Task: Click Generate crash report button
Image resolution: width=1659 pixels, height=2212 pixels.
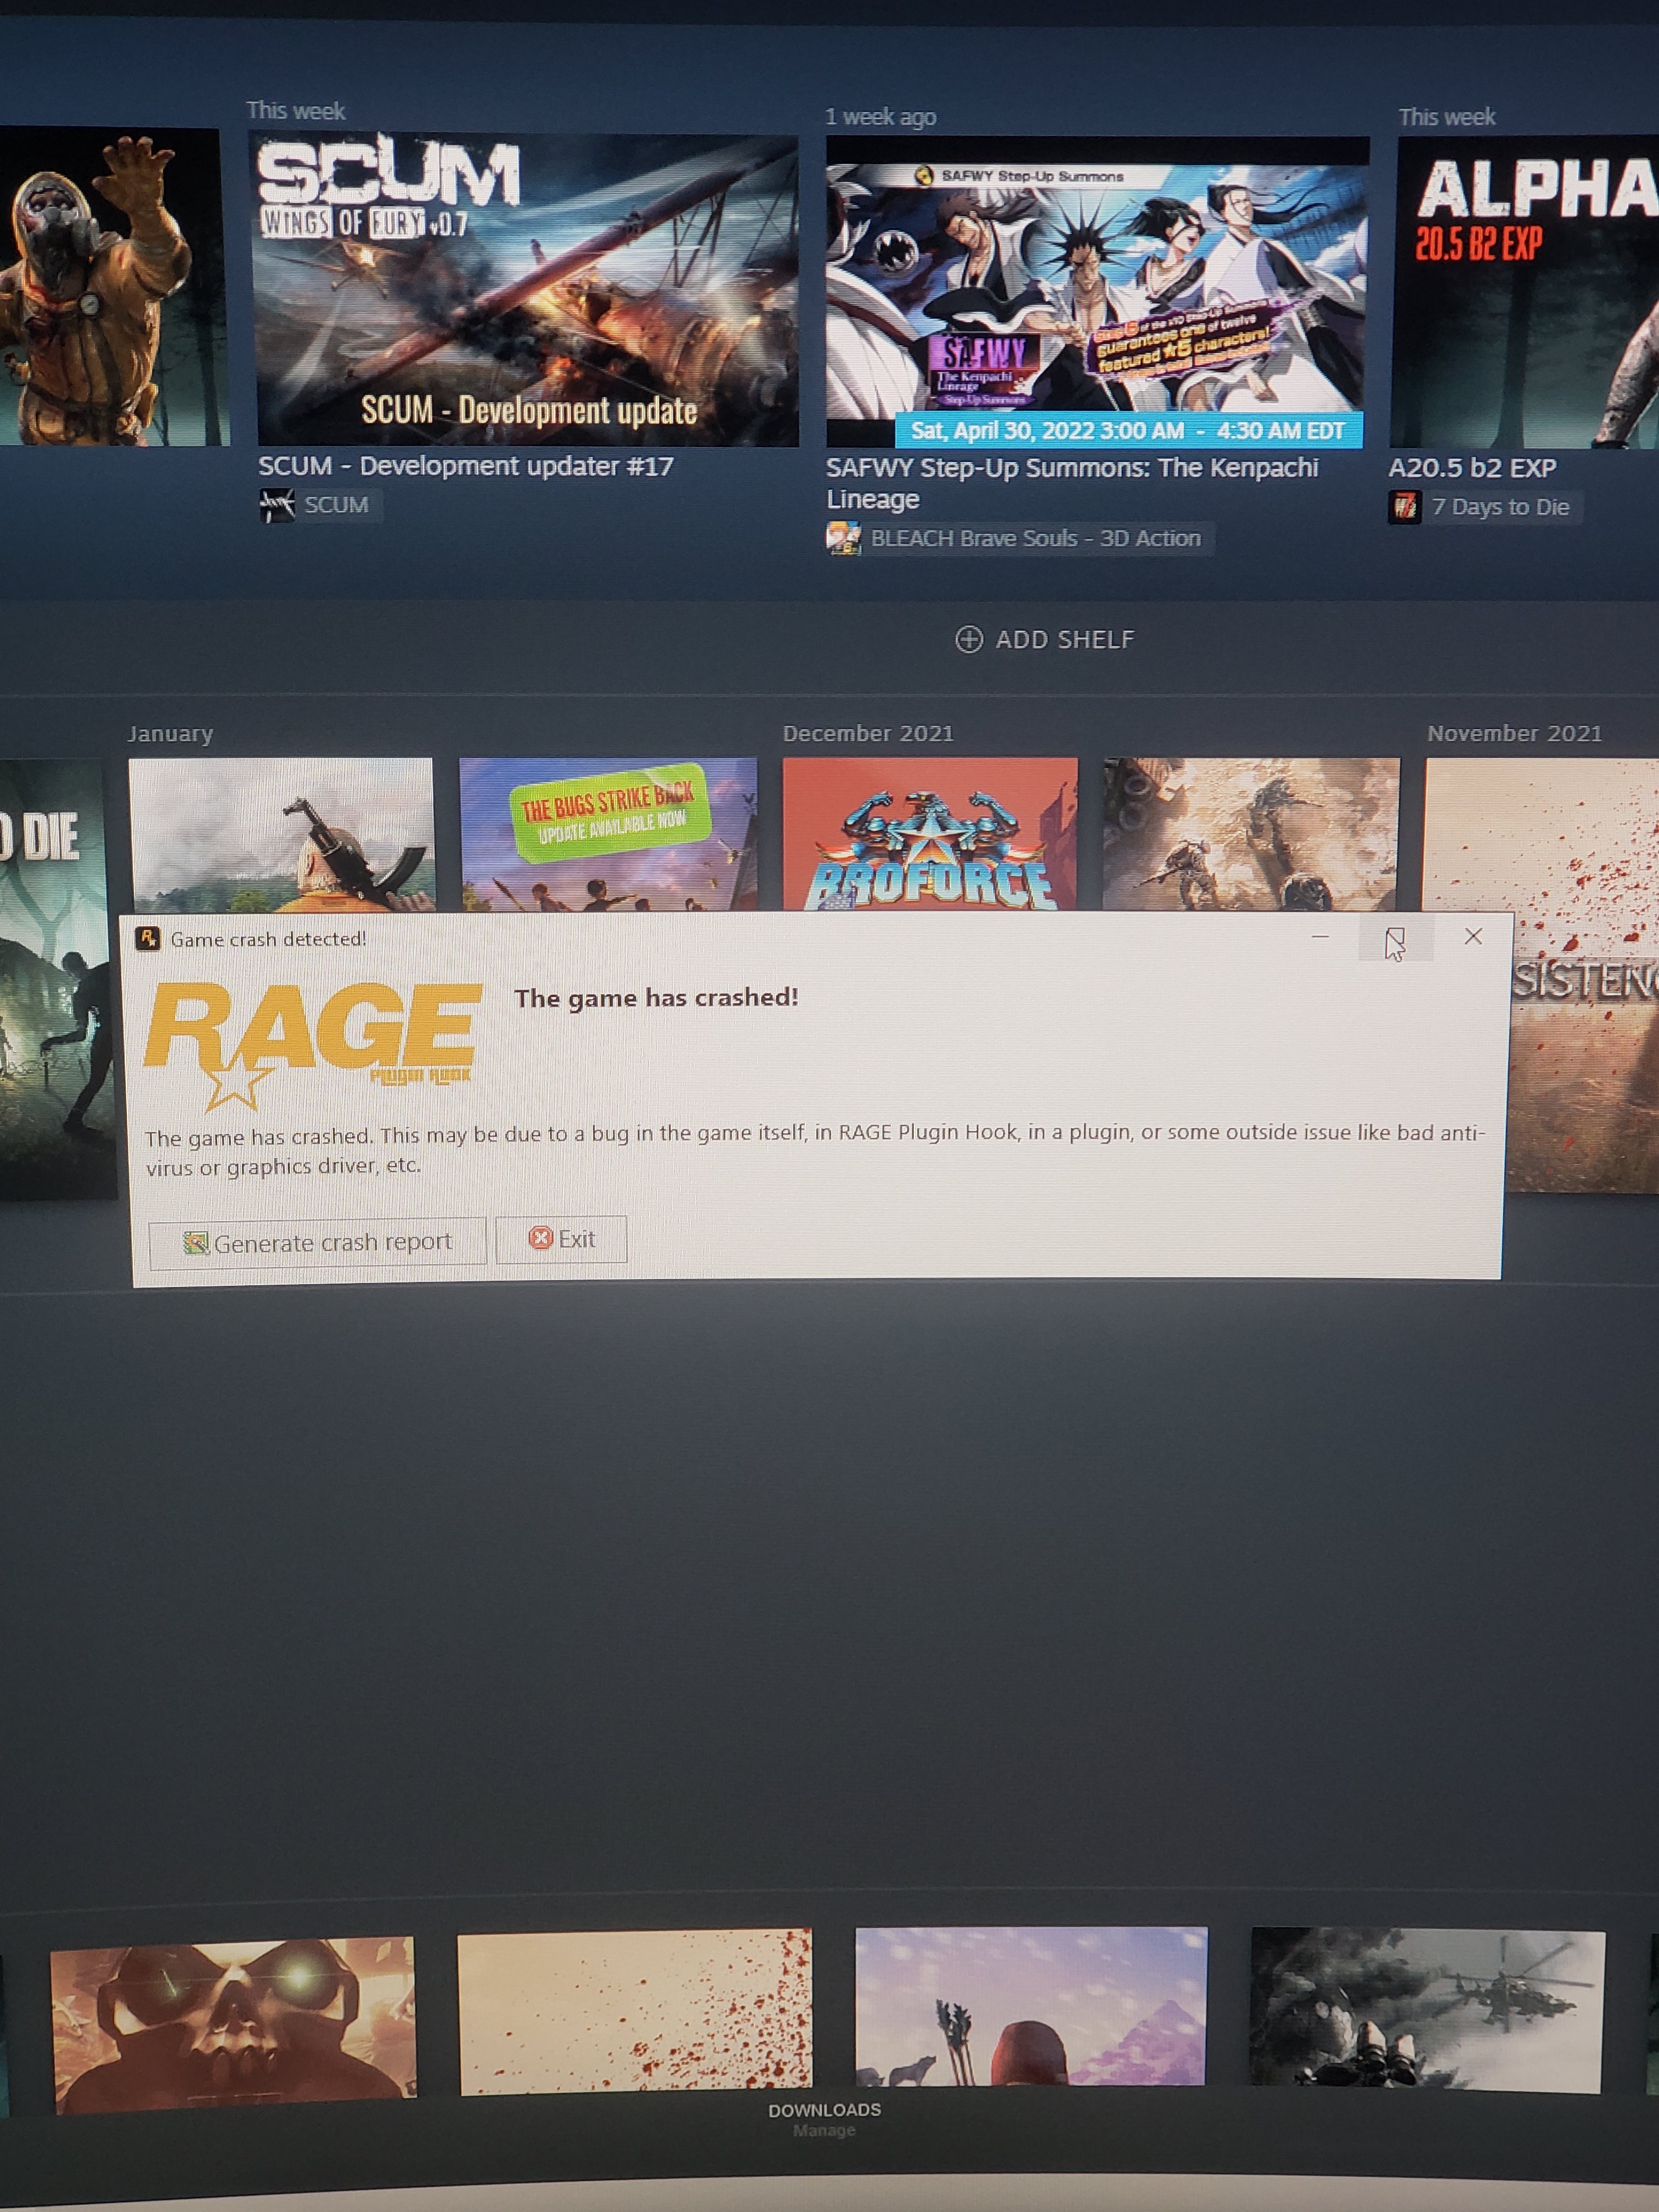Action: coord(317,1242)
